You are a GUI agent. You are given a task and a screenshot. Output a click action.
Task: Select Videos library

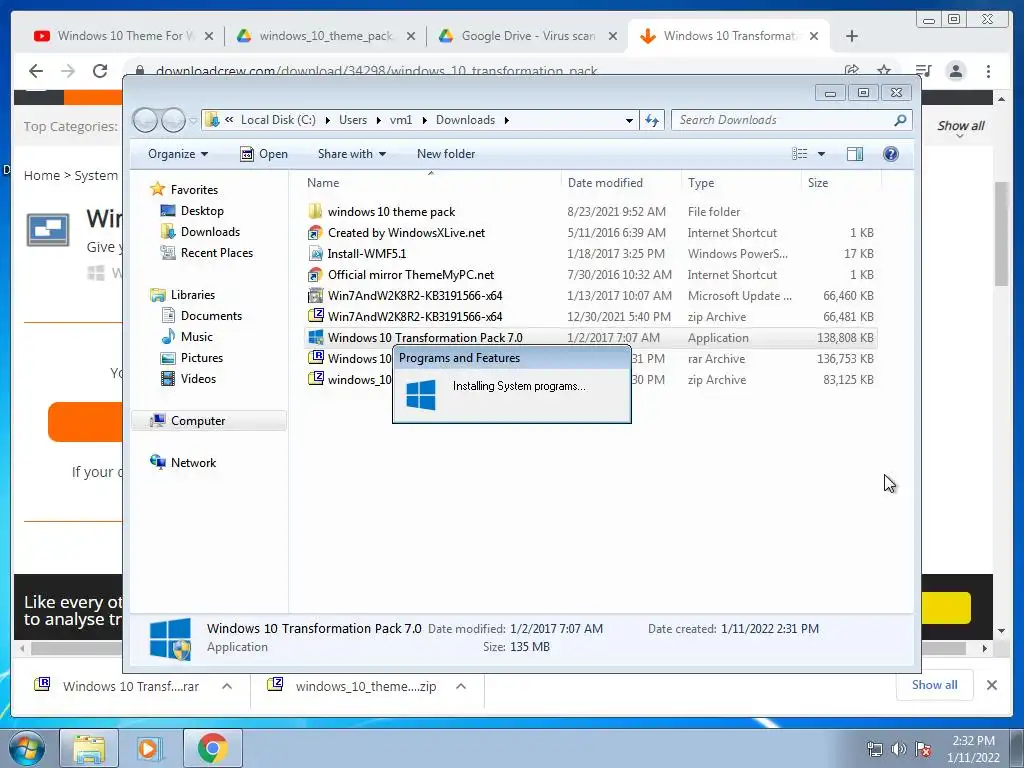click(198, 378)
